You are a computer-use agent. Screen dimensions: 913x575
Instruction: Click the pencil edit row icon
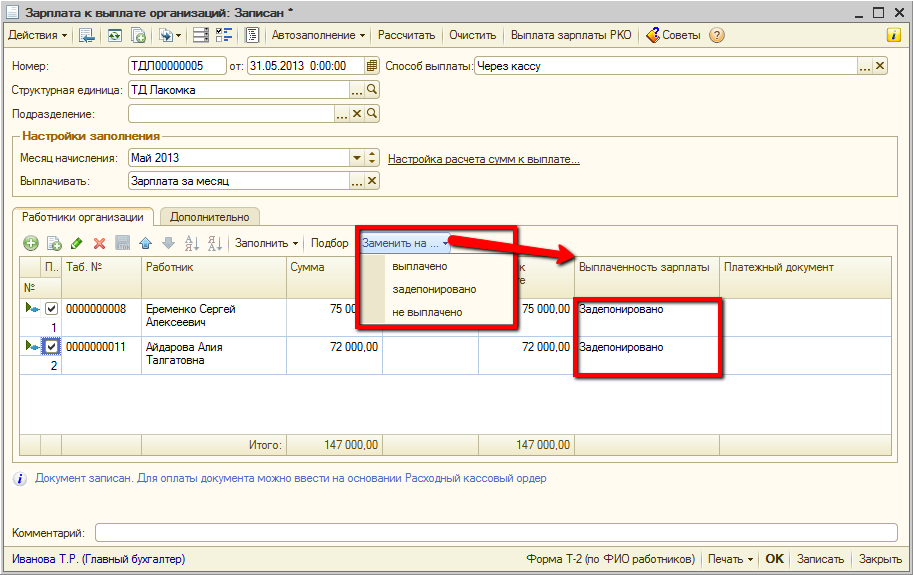pos(77,243)
